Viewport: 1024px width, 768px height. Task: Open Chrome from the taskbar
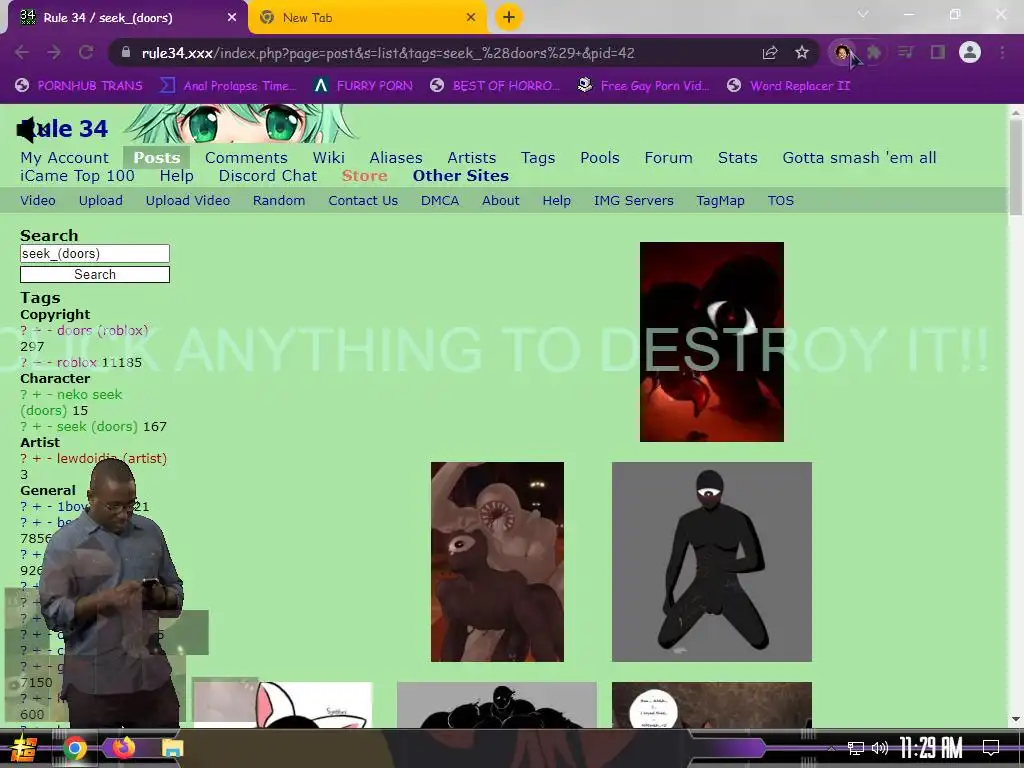click(74, 748)
